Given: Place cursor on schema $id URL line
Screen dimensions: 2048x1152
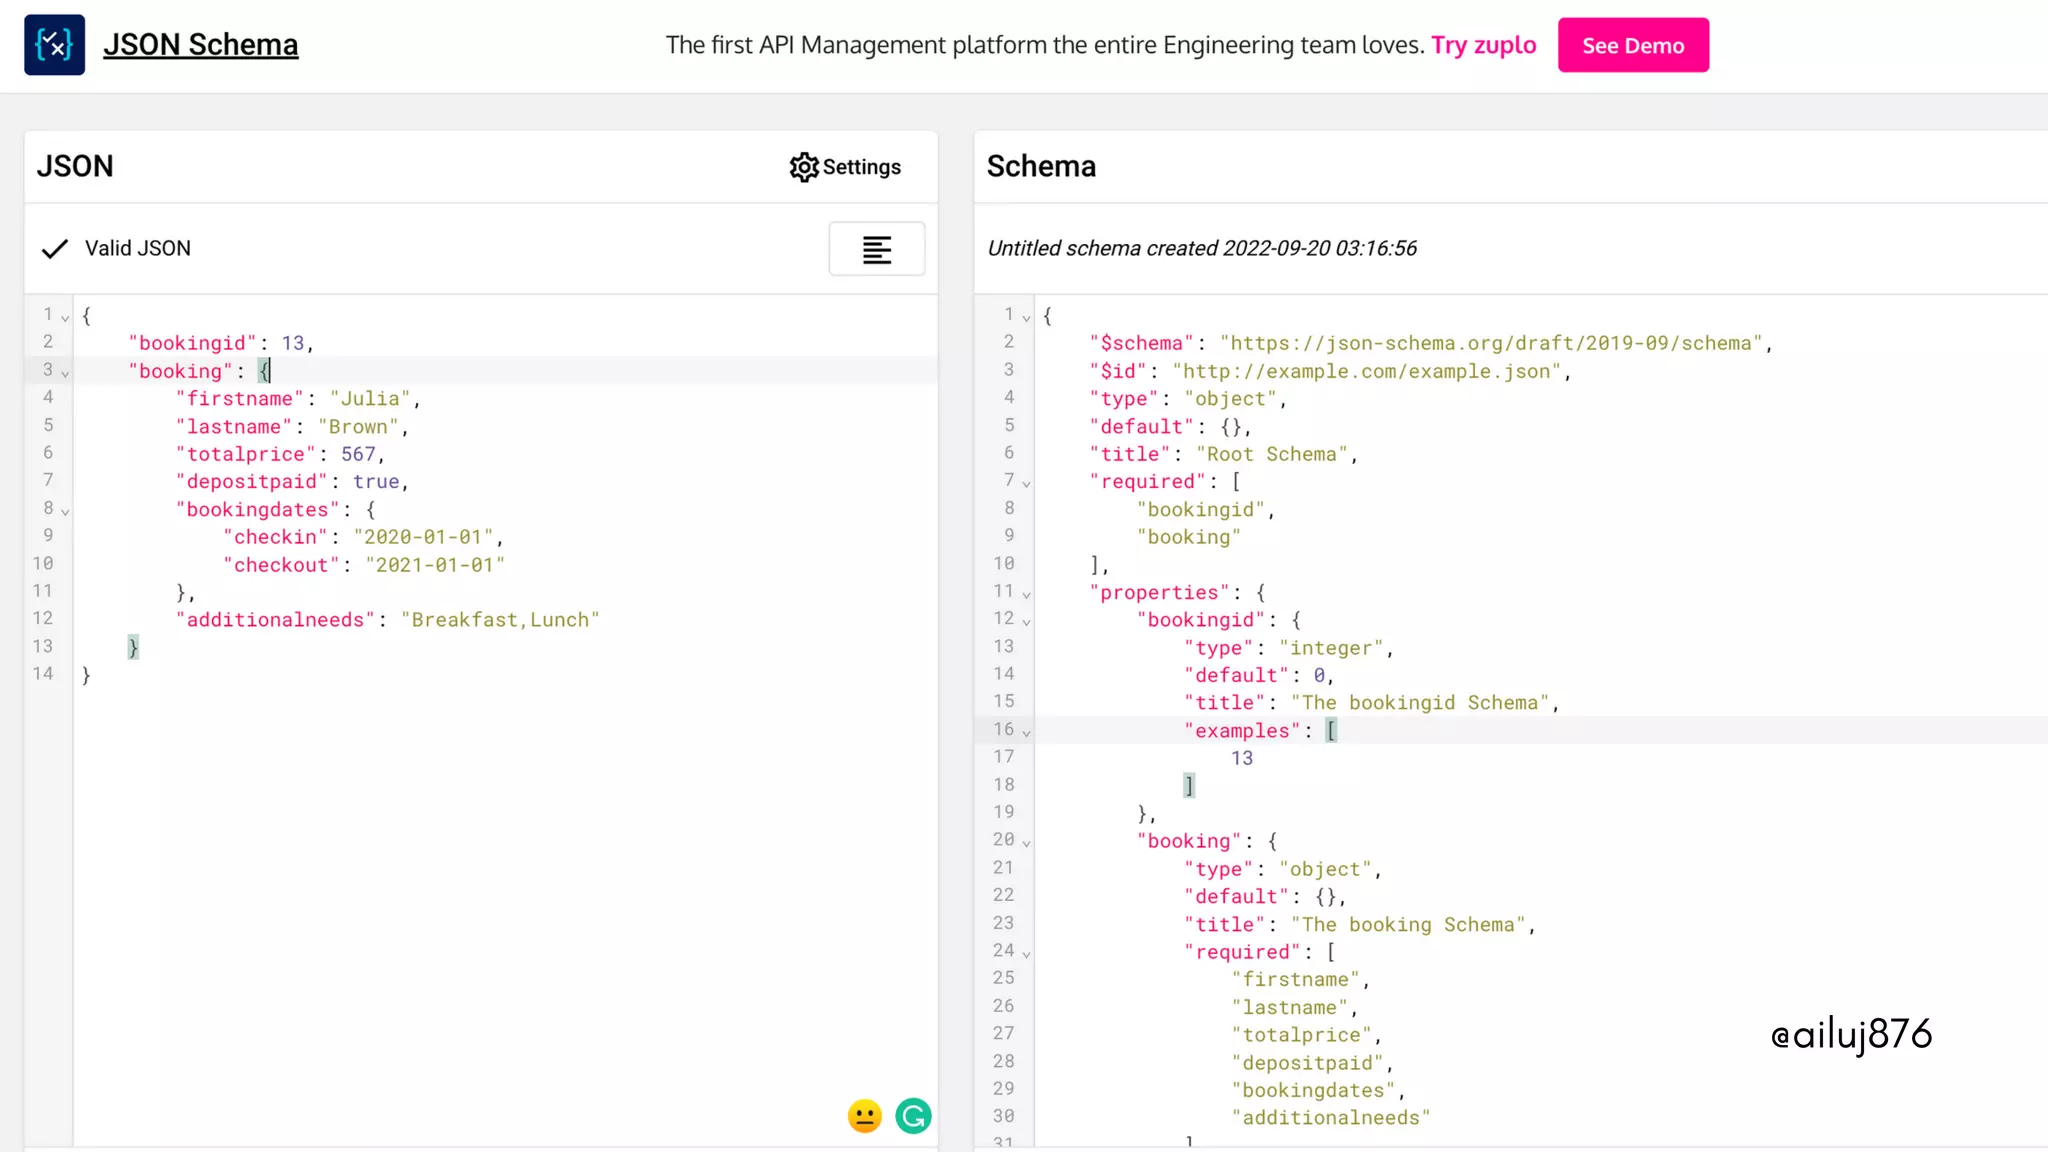Looking at the screenshot, I should pos(1366,372).
